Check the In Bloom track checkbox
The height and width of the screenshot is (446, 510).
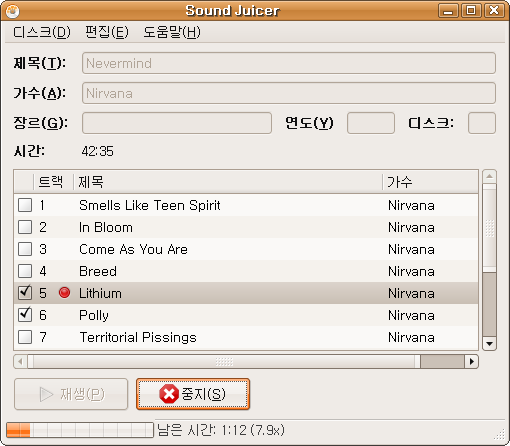pos(25,227)
